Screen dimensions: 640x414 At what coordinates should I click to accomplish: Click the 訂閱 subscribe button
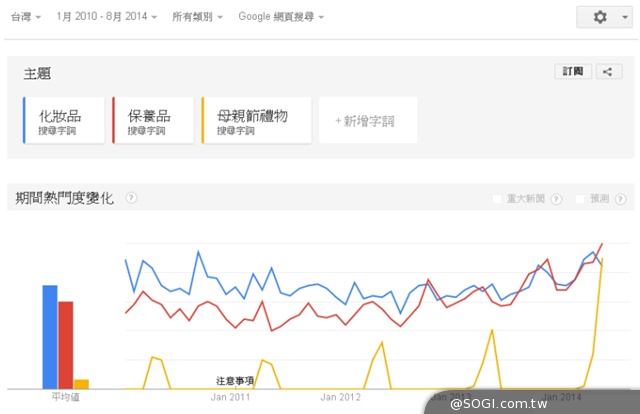[x=573, y=71]
